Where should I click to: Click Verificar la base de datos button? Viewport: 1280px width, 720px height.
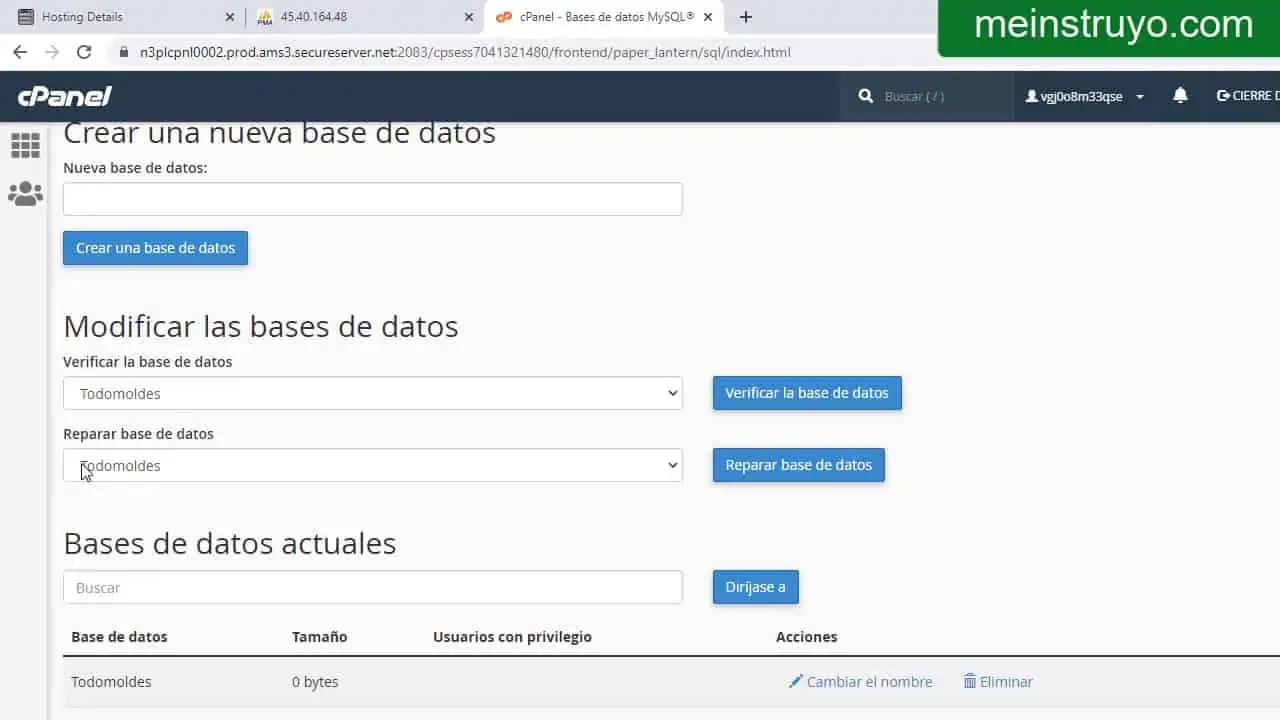(807, 393)
